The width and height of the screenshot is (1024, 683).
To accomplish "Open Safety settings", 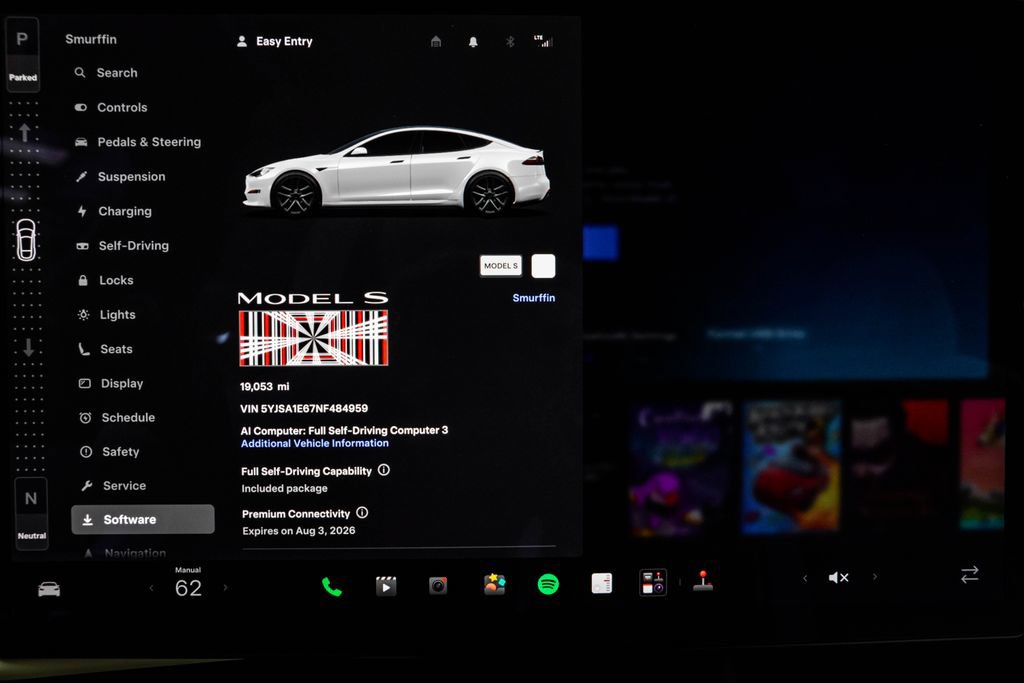I will (110, 451).
